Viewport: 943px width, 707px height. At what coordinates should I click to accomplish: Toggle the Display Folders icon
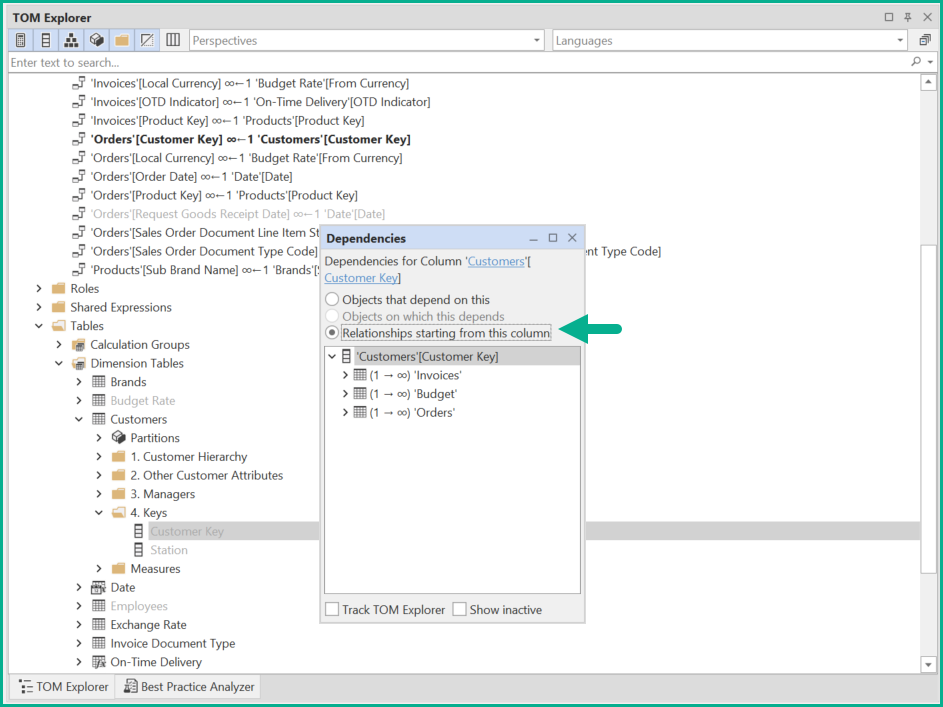coord(120,40)
